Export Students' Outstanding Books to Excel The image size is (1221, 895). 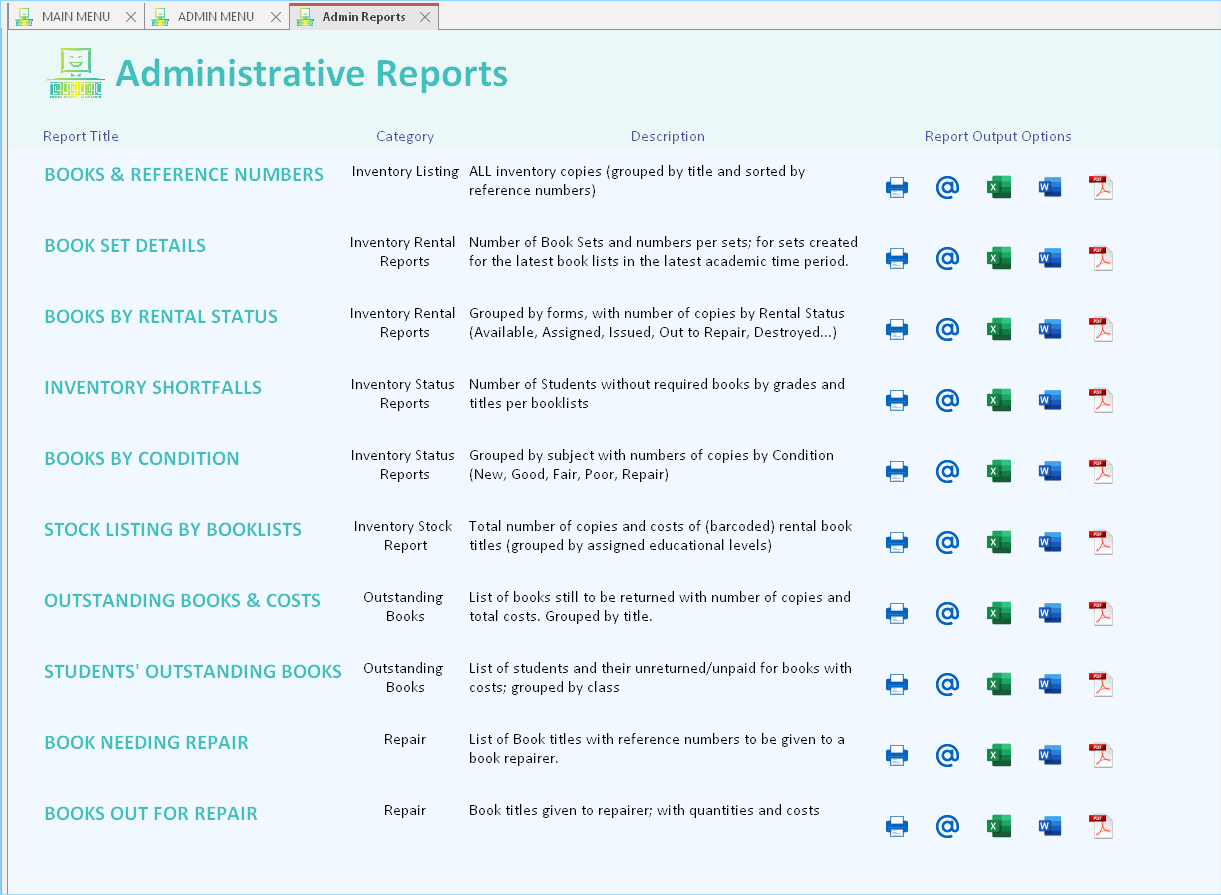[999, 684]
